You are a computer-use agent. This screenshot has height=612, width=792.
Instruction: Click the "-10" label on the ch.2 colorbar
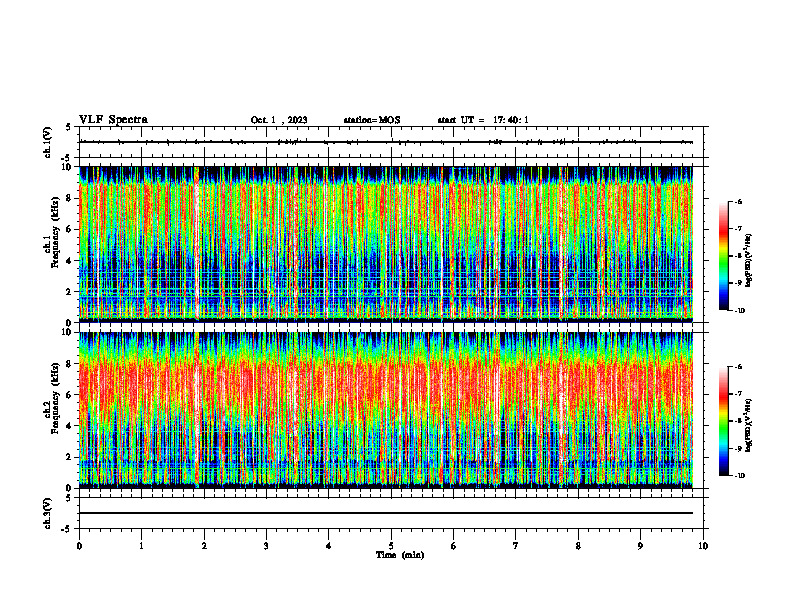pos(739,476)
